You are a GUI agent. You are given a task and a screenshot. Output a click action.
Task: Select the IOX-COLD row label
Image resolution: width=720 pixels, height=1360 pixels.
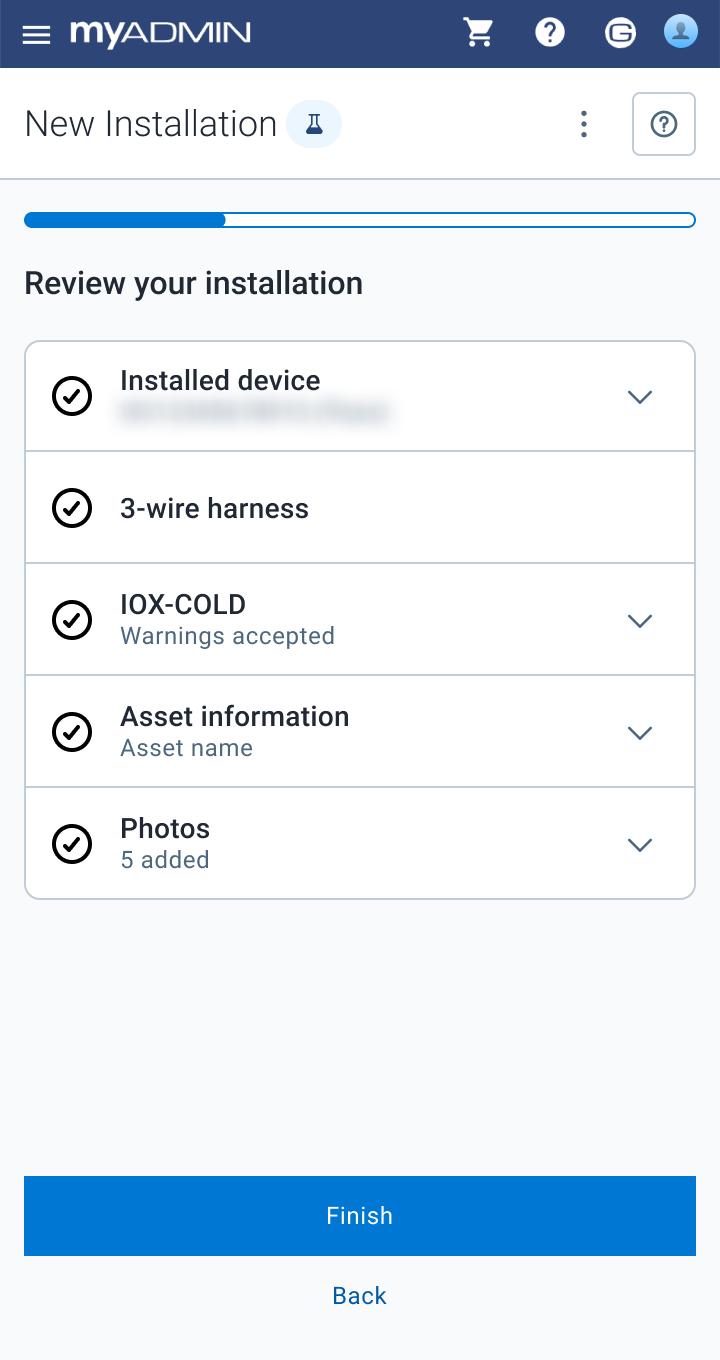[x=183, y=604]
